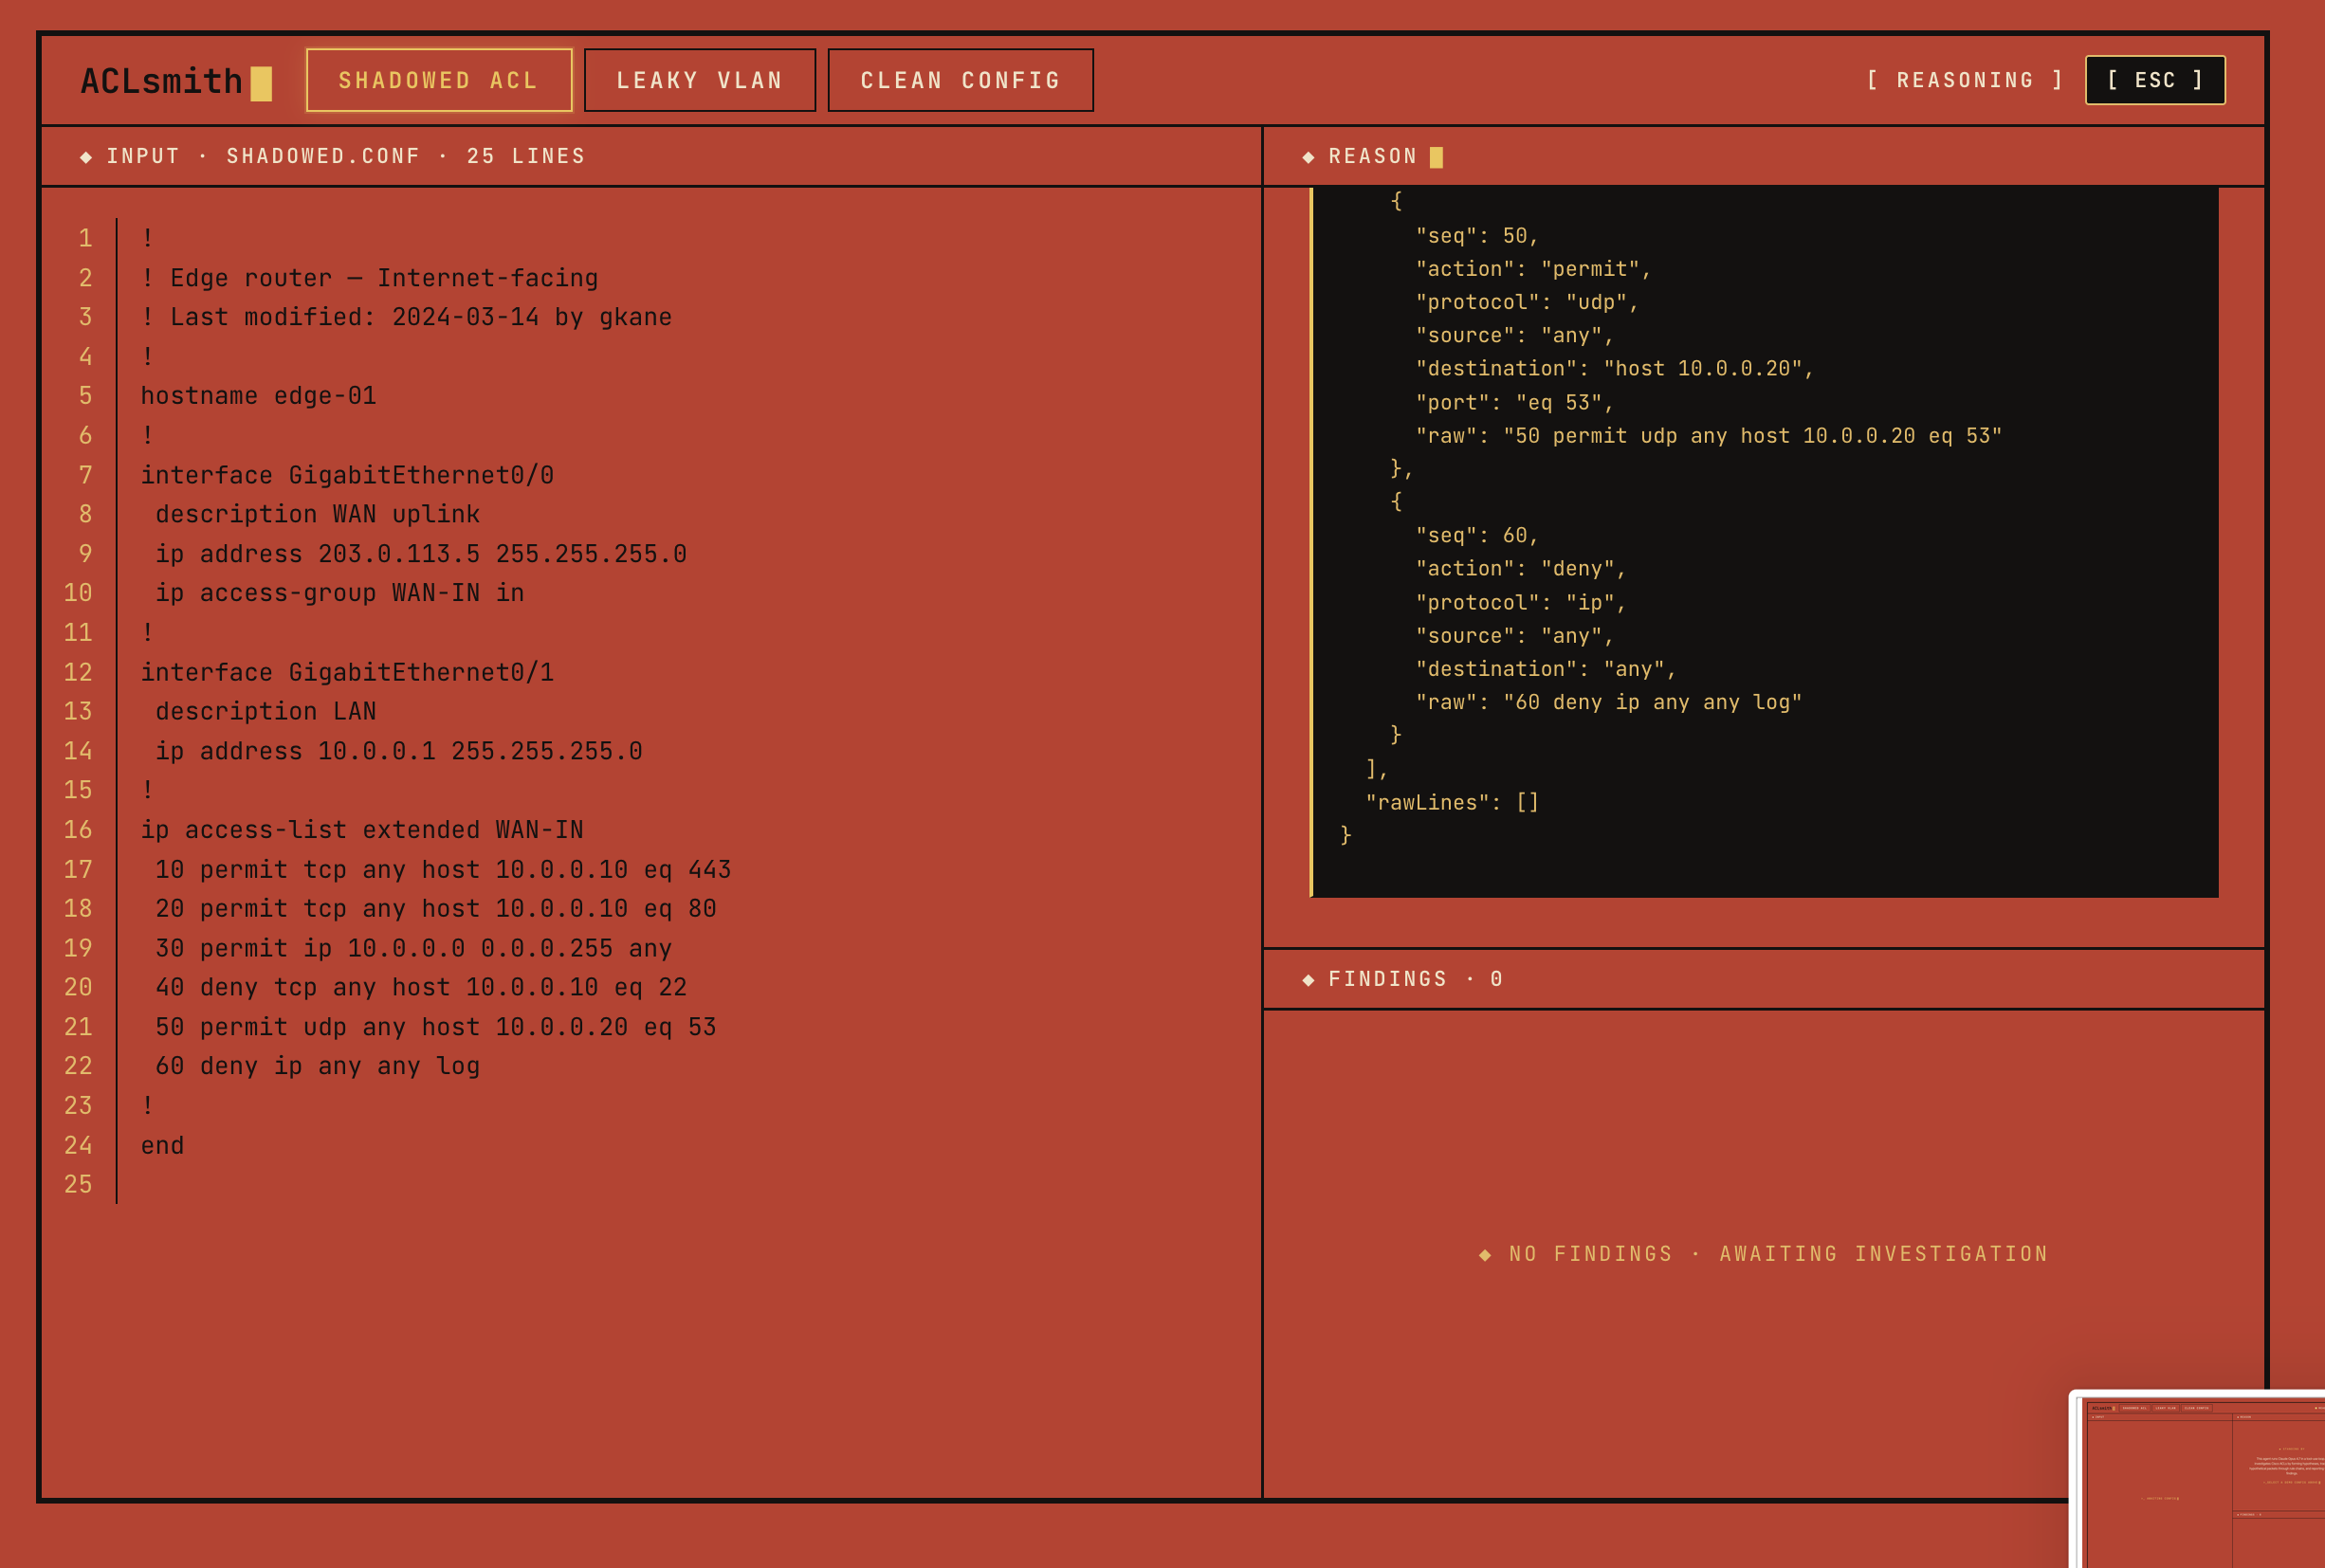Image resolution: width=2325 pixels, height=1568 pixels.
Task: Click the seq 60 entry in reason JSON
Action: pyautogui.click(x=1476, y=536)
